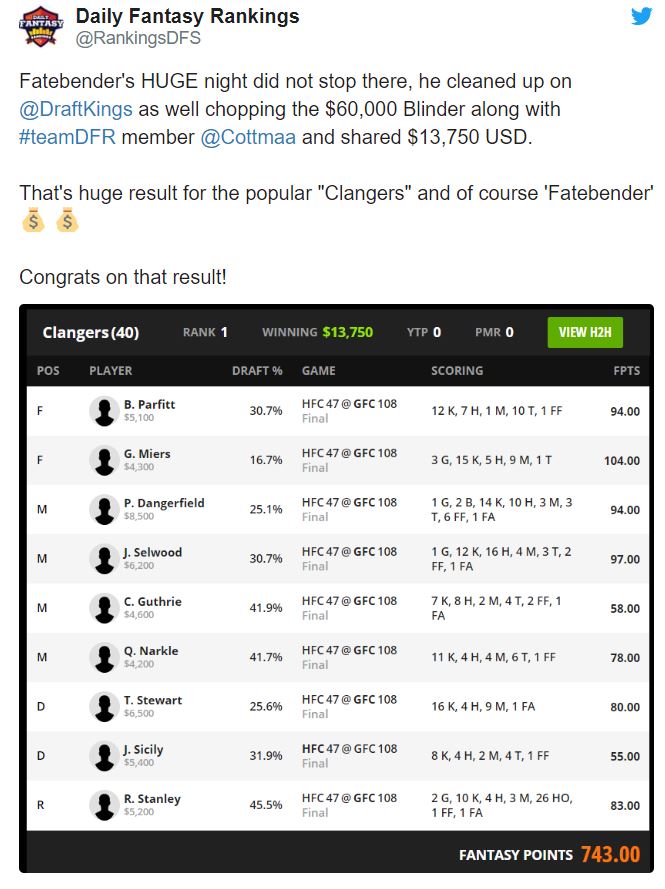Select P. Dangerfield player avatar icon
This screenshot has width=665, height=889.
click(104, 509)
